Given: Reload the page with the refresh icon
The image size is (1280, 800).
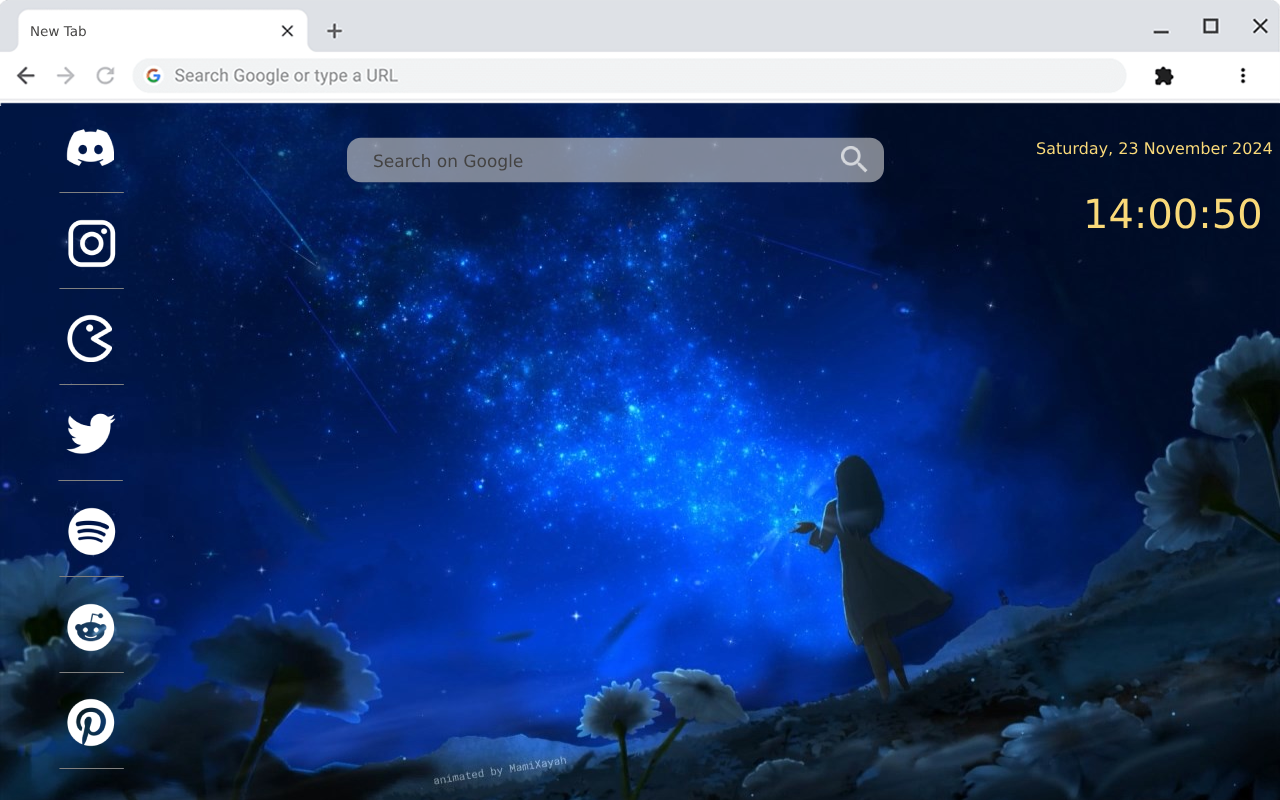Looking at the screenshot, I should click(105, 76).
